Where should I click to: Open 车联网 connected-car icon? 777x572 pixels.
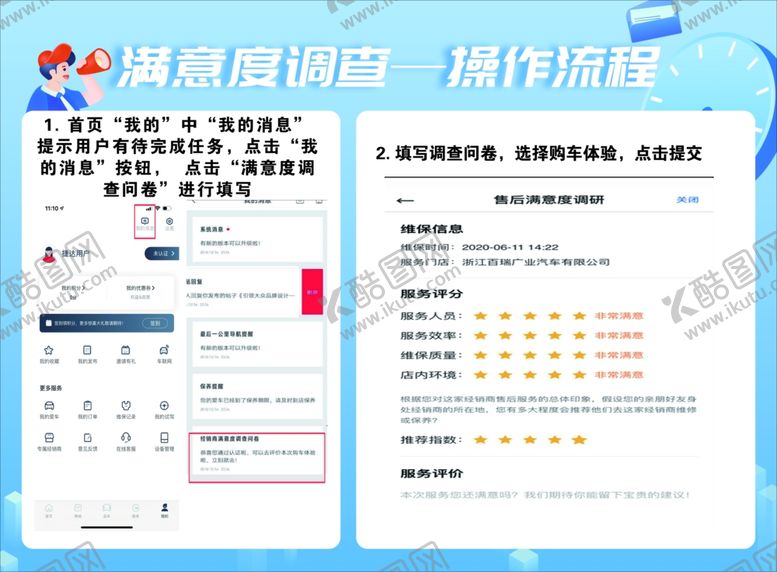(x=164, y=350)
